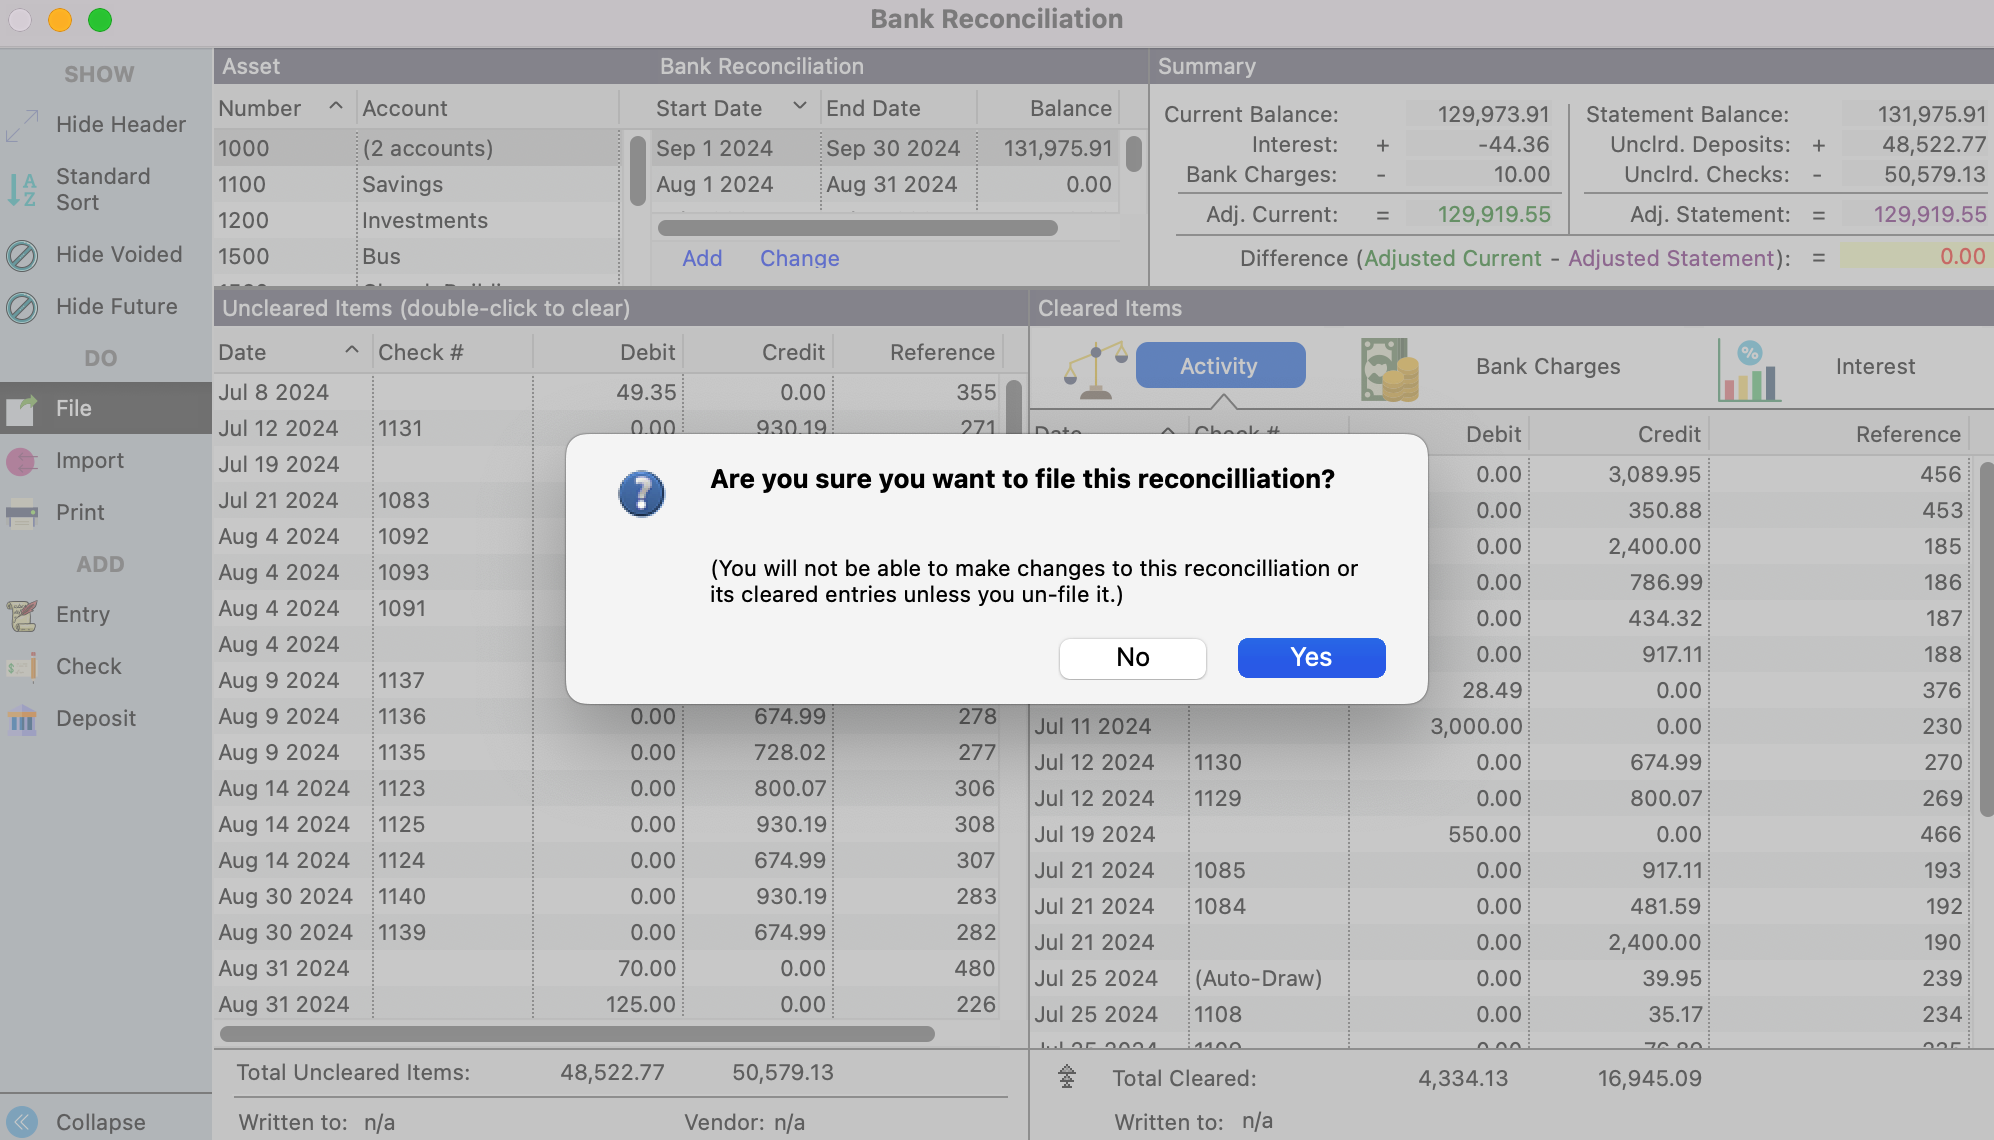Viewport: 1994px width, 1140px height.
Task: Collapse the sidebar with arrow icon
Action: click(x=22, y=1122)
